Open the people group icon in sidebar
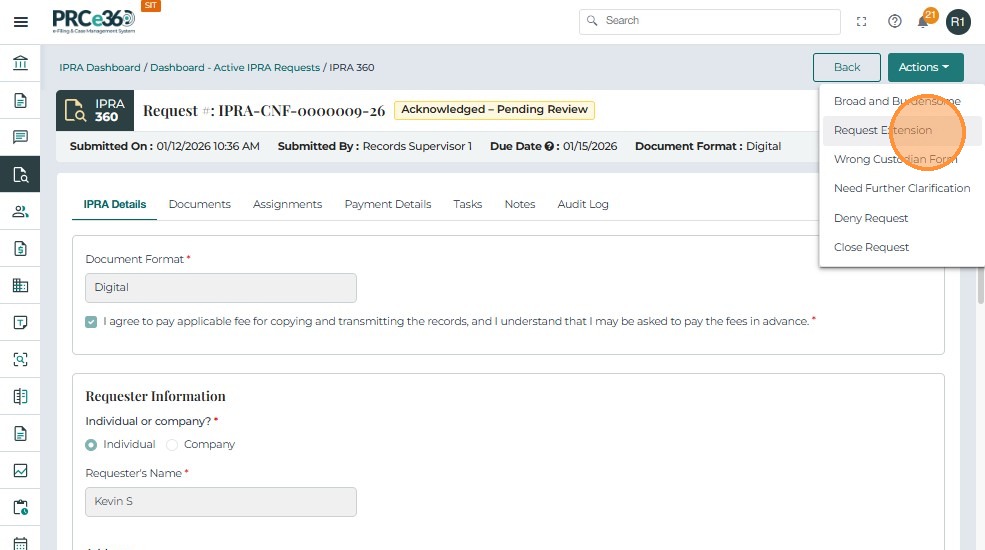The height and width of the screenshot is (550, 985). point(20,212)
